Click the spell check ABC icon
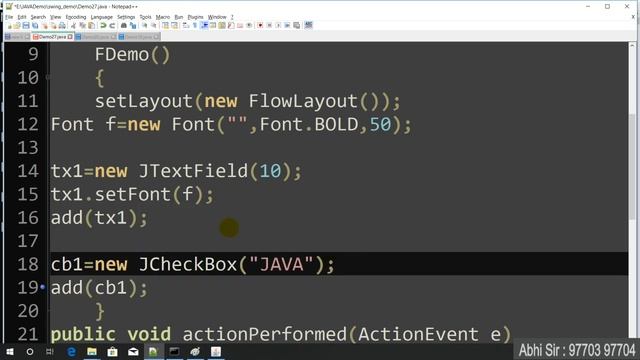This screenshot has height=360, width=640. click(x=309, y=25)
